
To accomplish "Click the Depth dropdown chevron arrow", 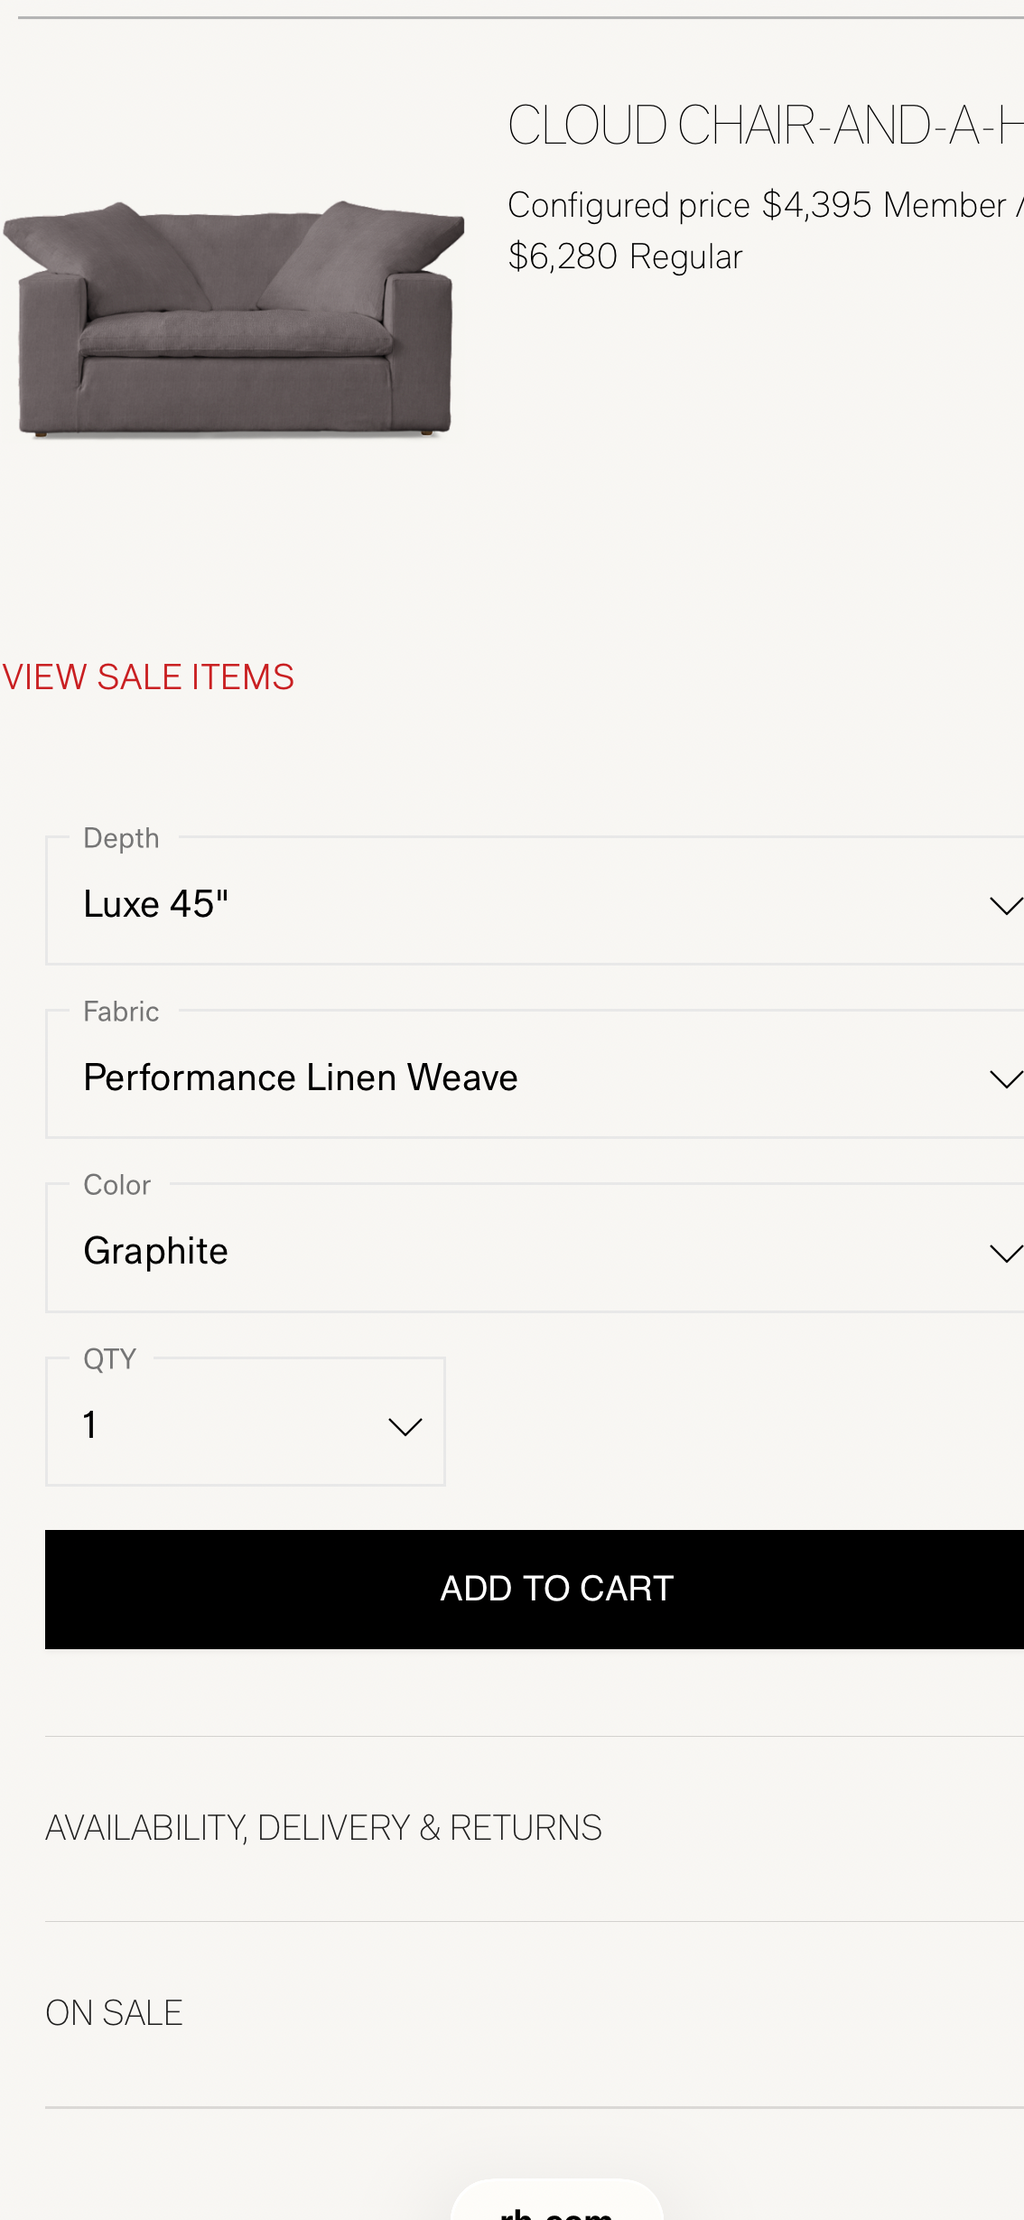I will click(1005, 905).
